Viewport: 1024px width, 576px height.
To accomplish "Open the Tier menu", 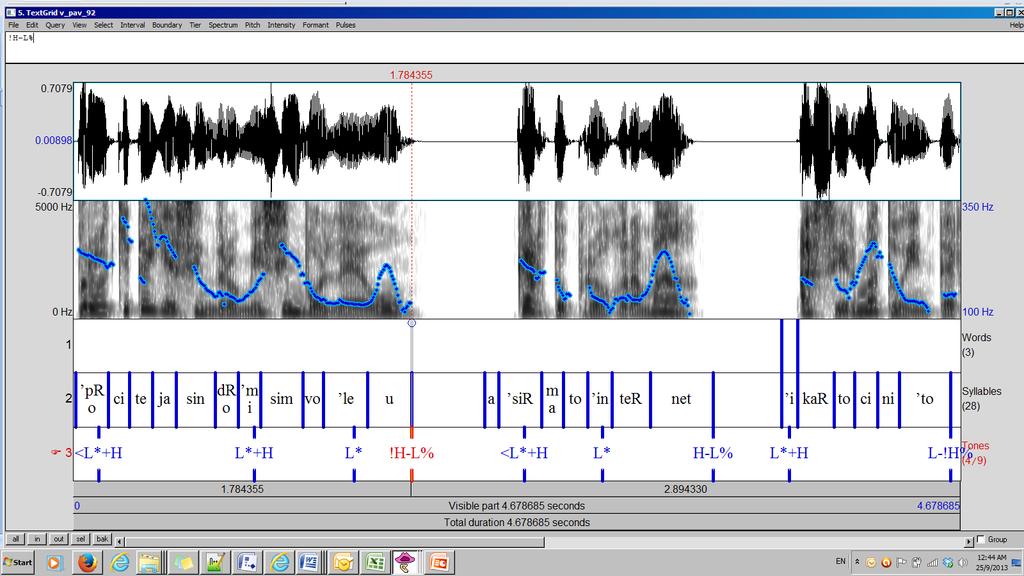I will point(195,25).
